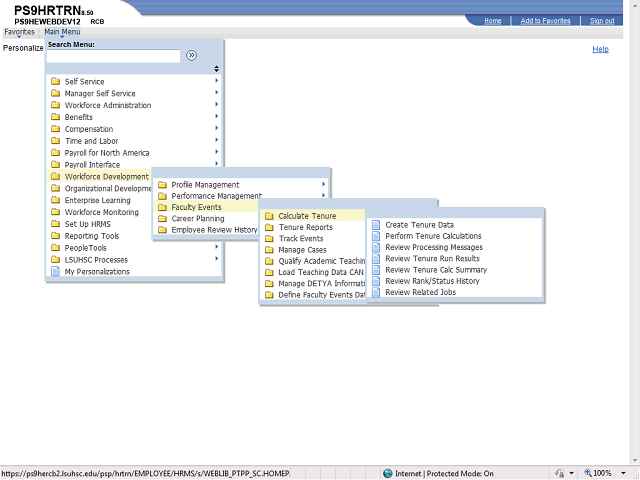Click the Manager Self Service folder icon
Image resolution: width=640 pixels, height=480 pixels.
click(x=56, y=93)
